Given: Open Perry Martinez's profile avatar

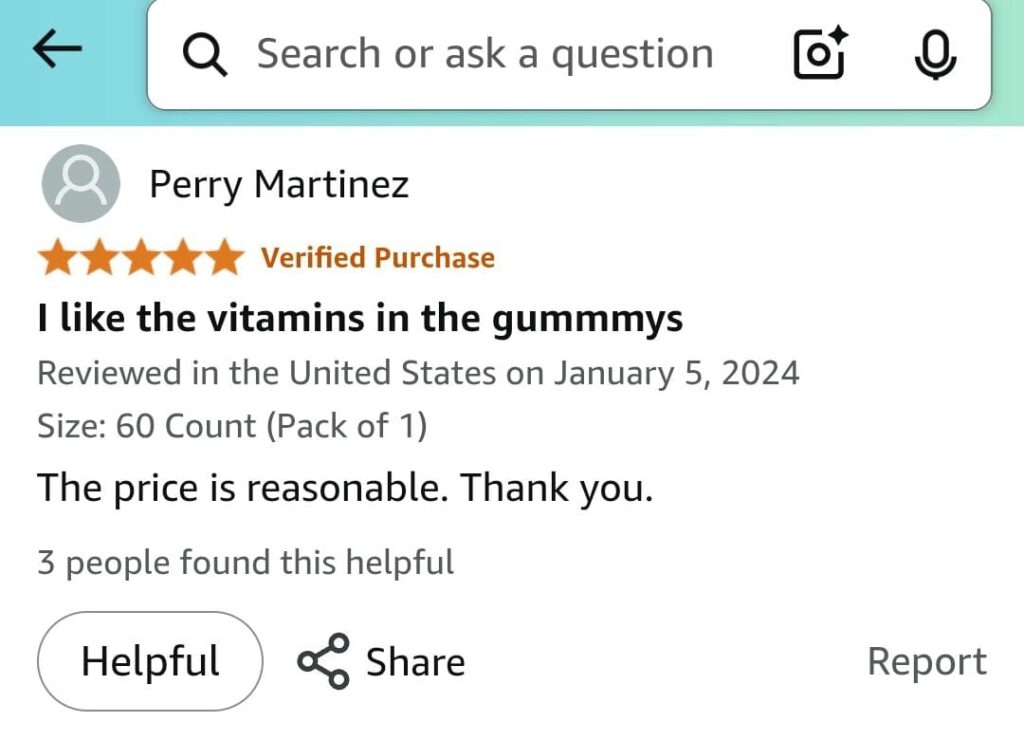Looking at the screenshot, I should tap(80, 184).
